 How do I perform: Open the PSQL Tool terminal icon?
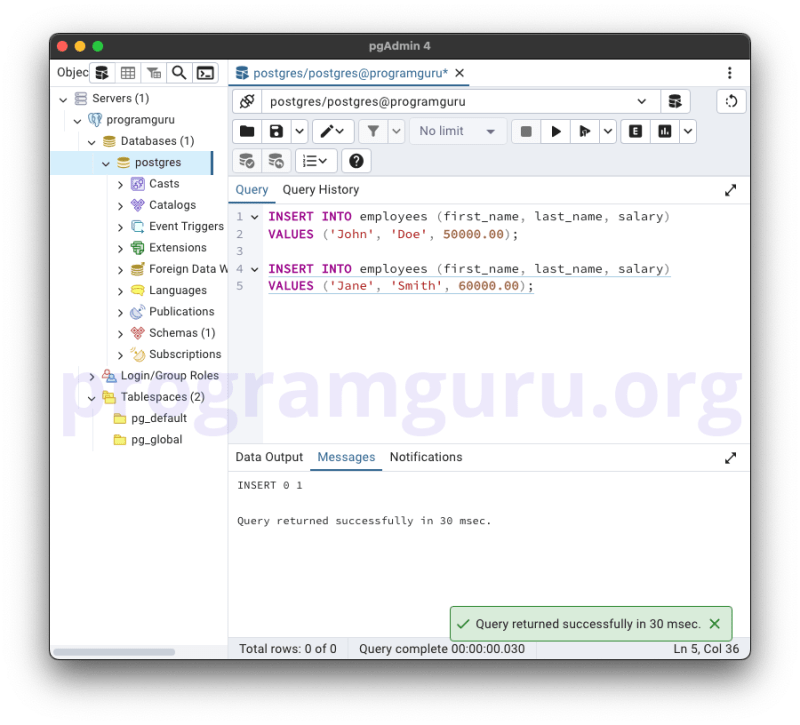205,73
